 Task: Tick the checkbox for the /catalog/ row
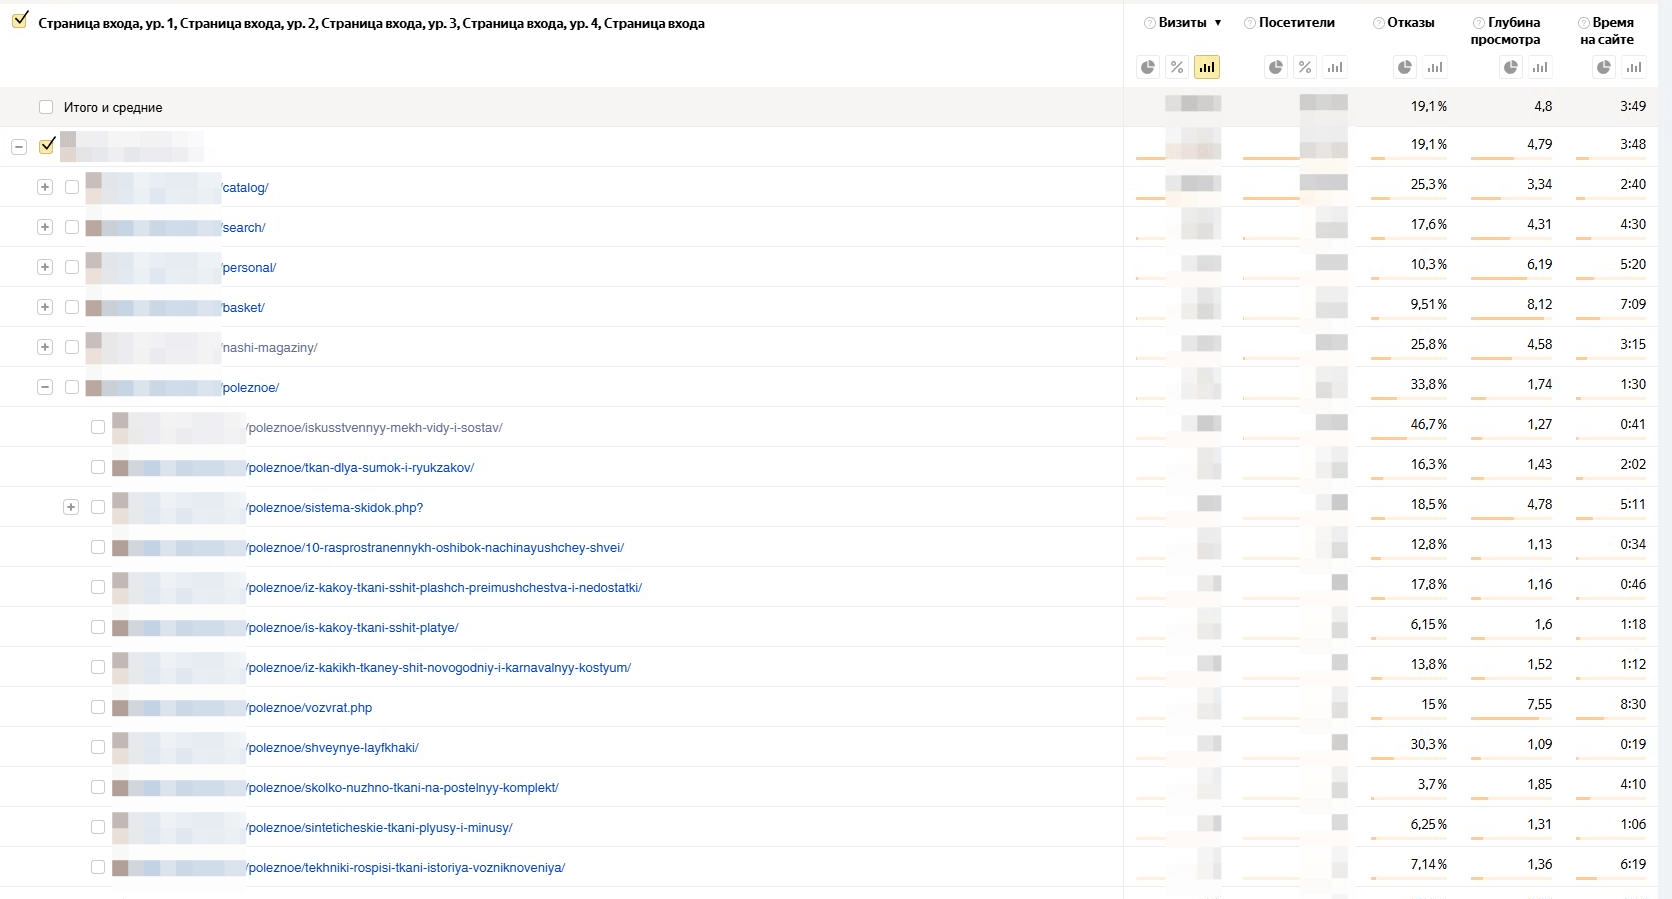[x=72, y=187]
